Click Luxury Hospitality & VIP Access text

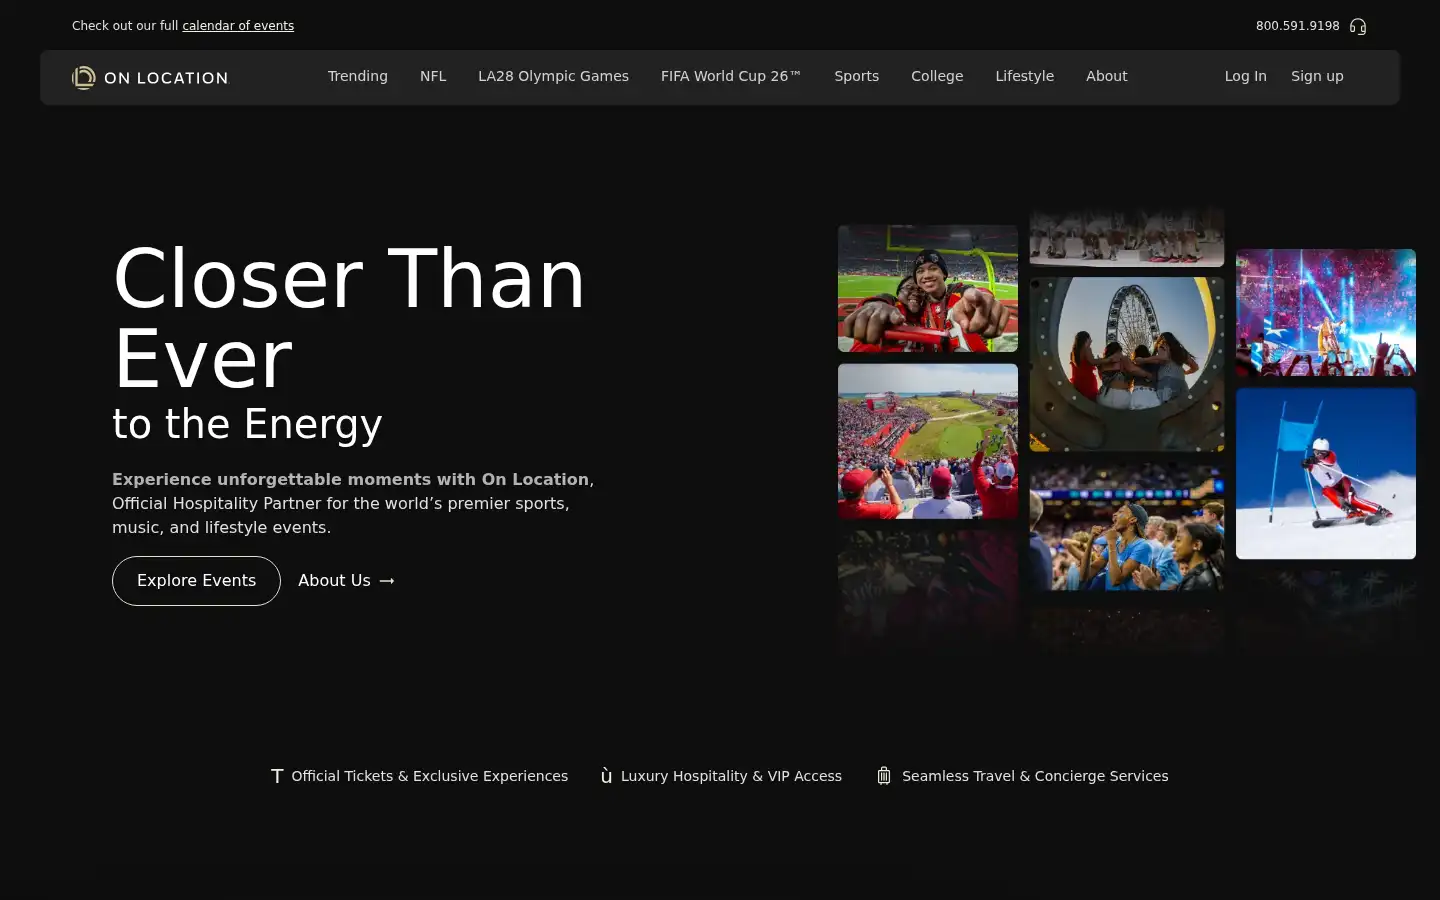pos(731,776)
